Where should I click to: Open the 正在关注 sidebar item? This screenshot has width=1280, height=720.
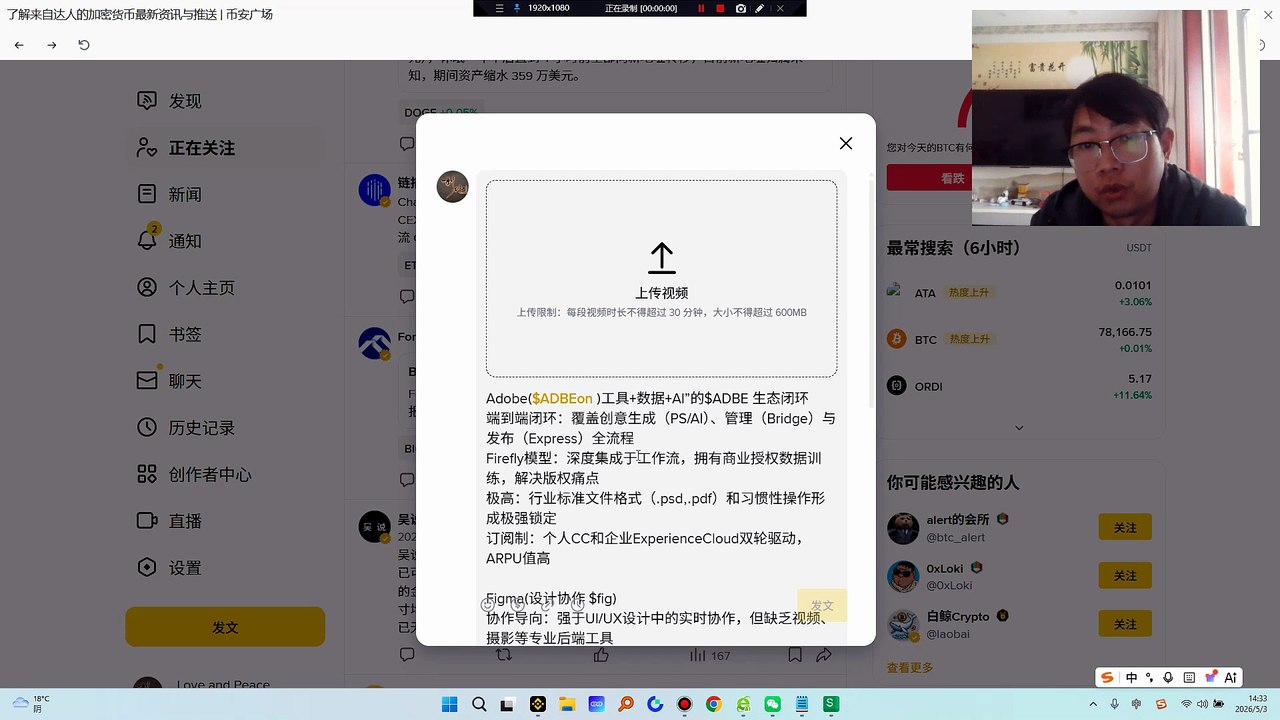pos(225,148)
